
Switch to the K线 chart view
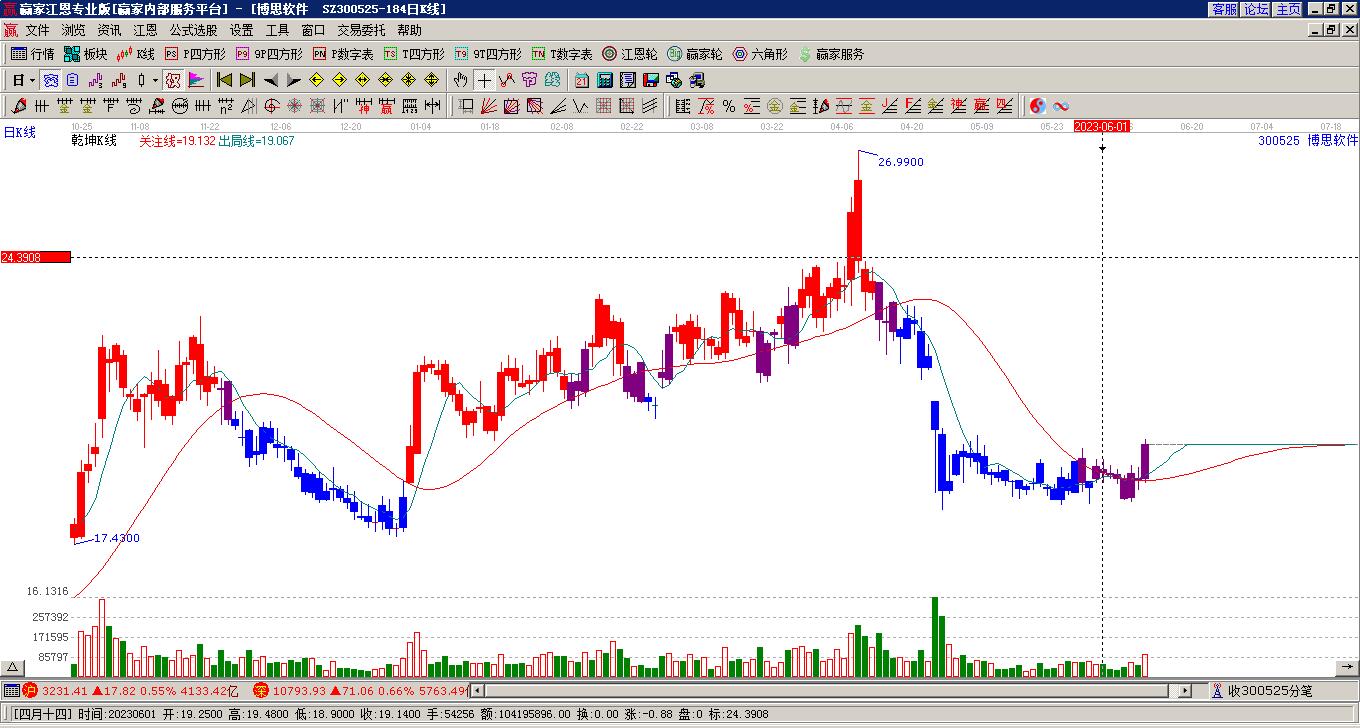click(x=136, y=54)
